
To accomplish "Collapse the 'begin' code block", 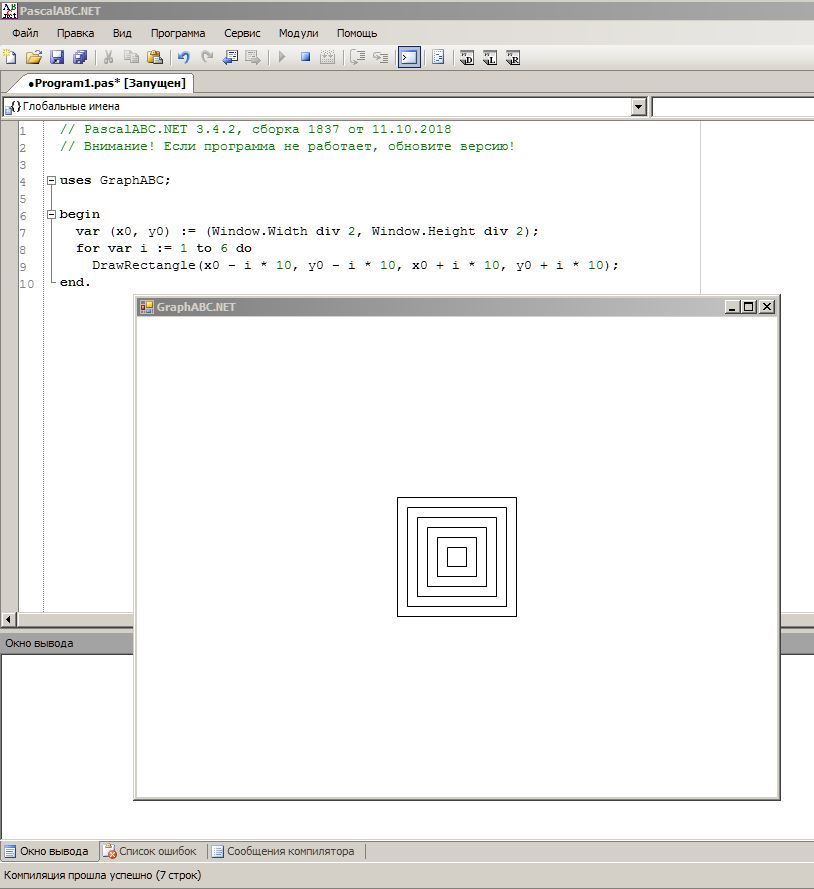I will pyautogui.click(x=51, y=215).
